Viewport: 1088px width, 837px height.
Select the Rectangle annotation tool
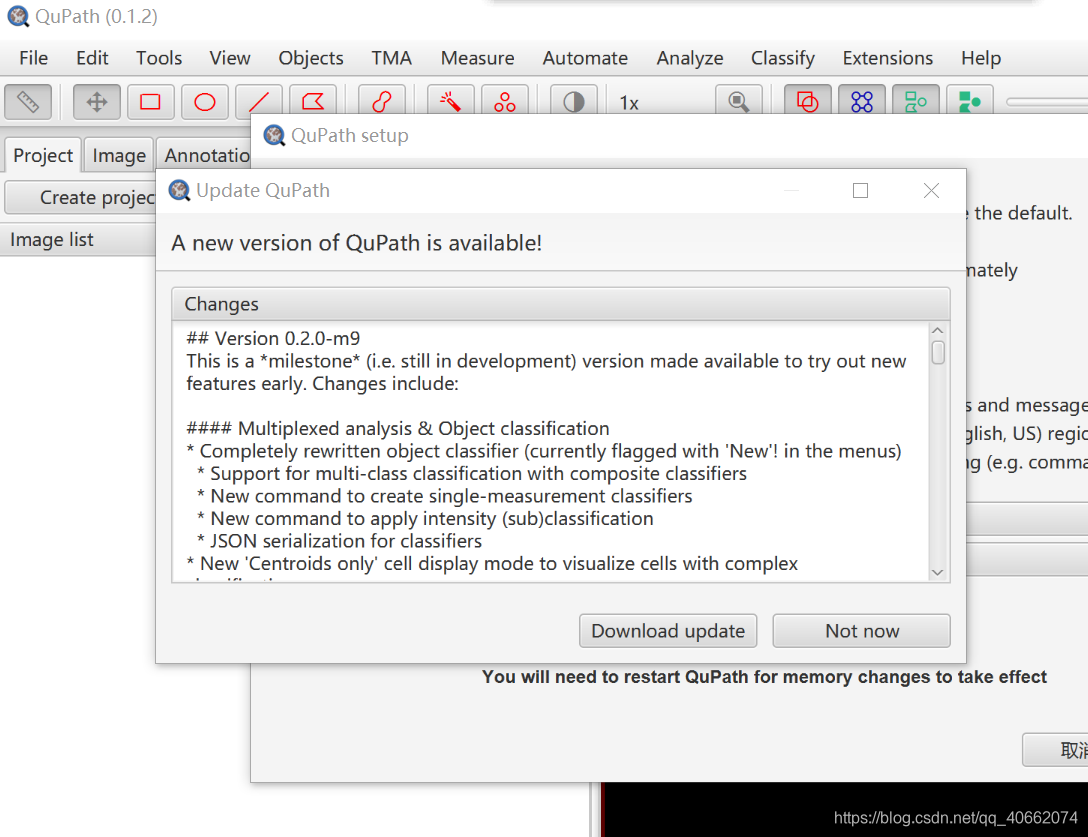[151, 102]
